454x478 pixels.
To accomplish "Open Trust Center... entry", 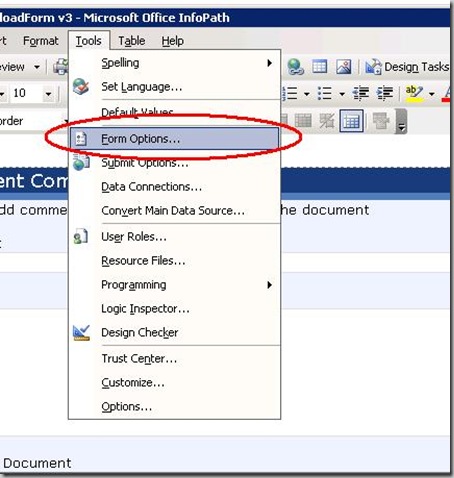I will 174,359.
